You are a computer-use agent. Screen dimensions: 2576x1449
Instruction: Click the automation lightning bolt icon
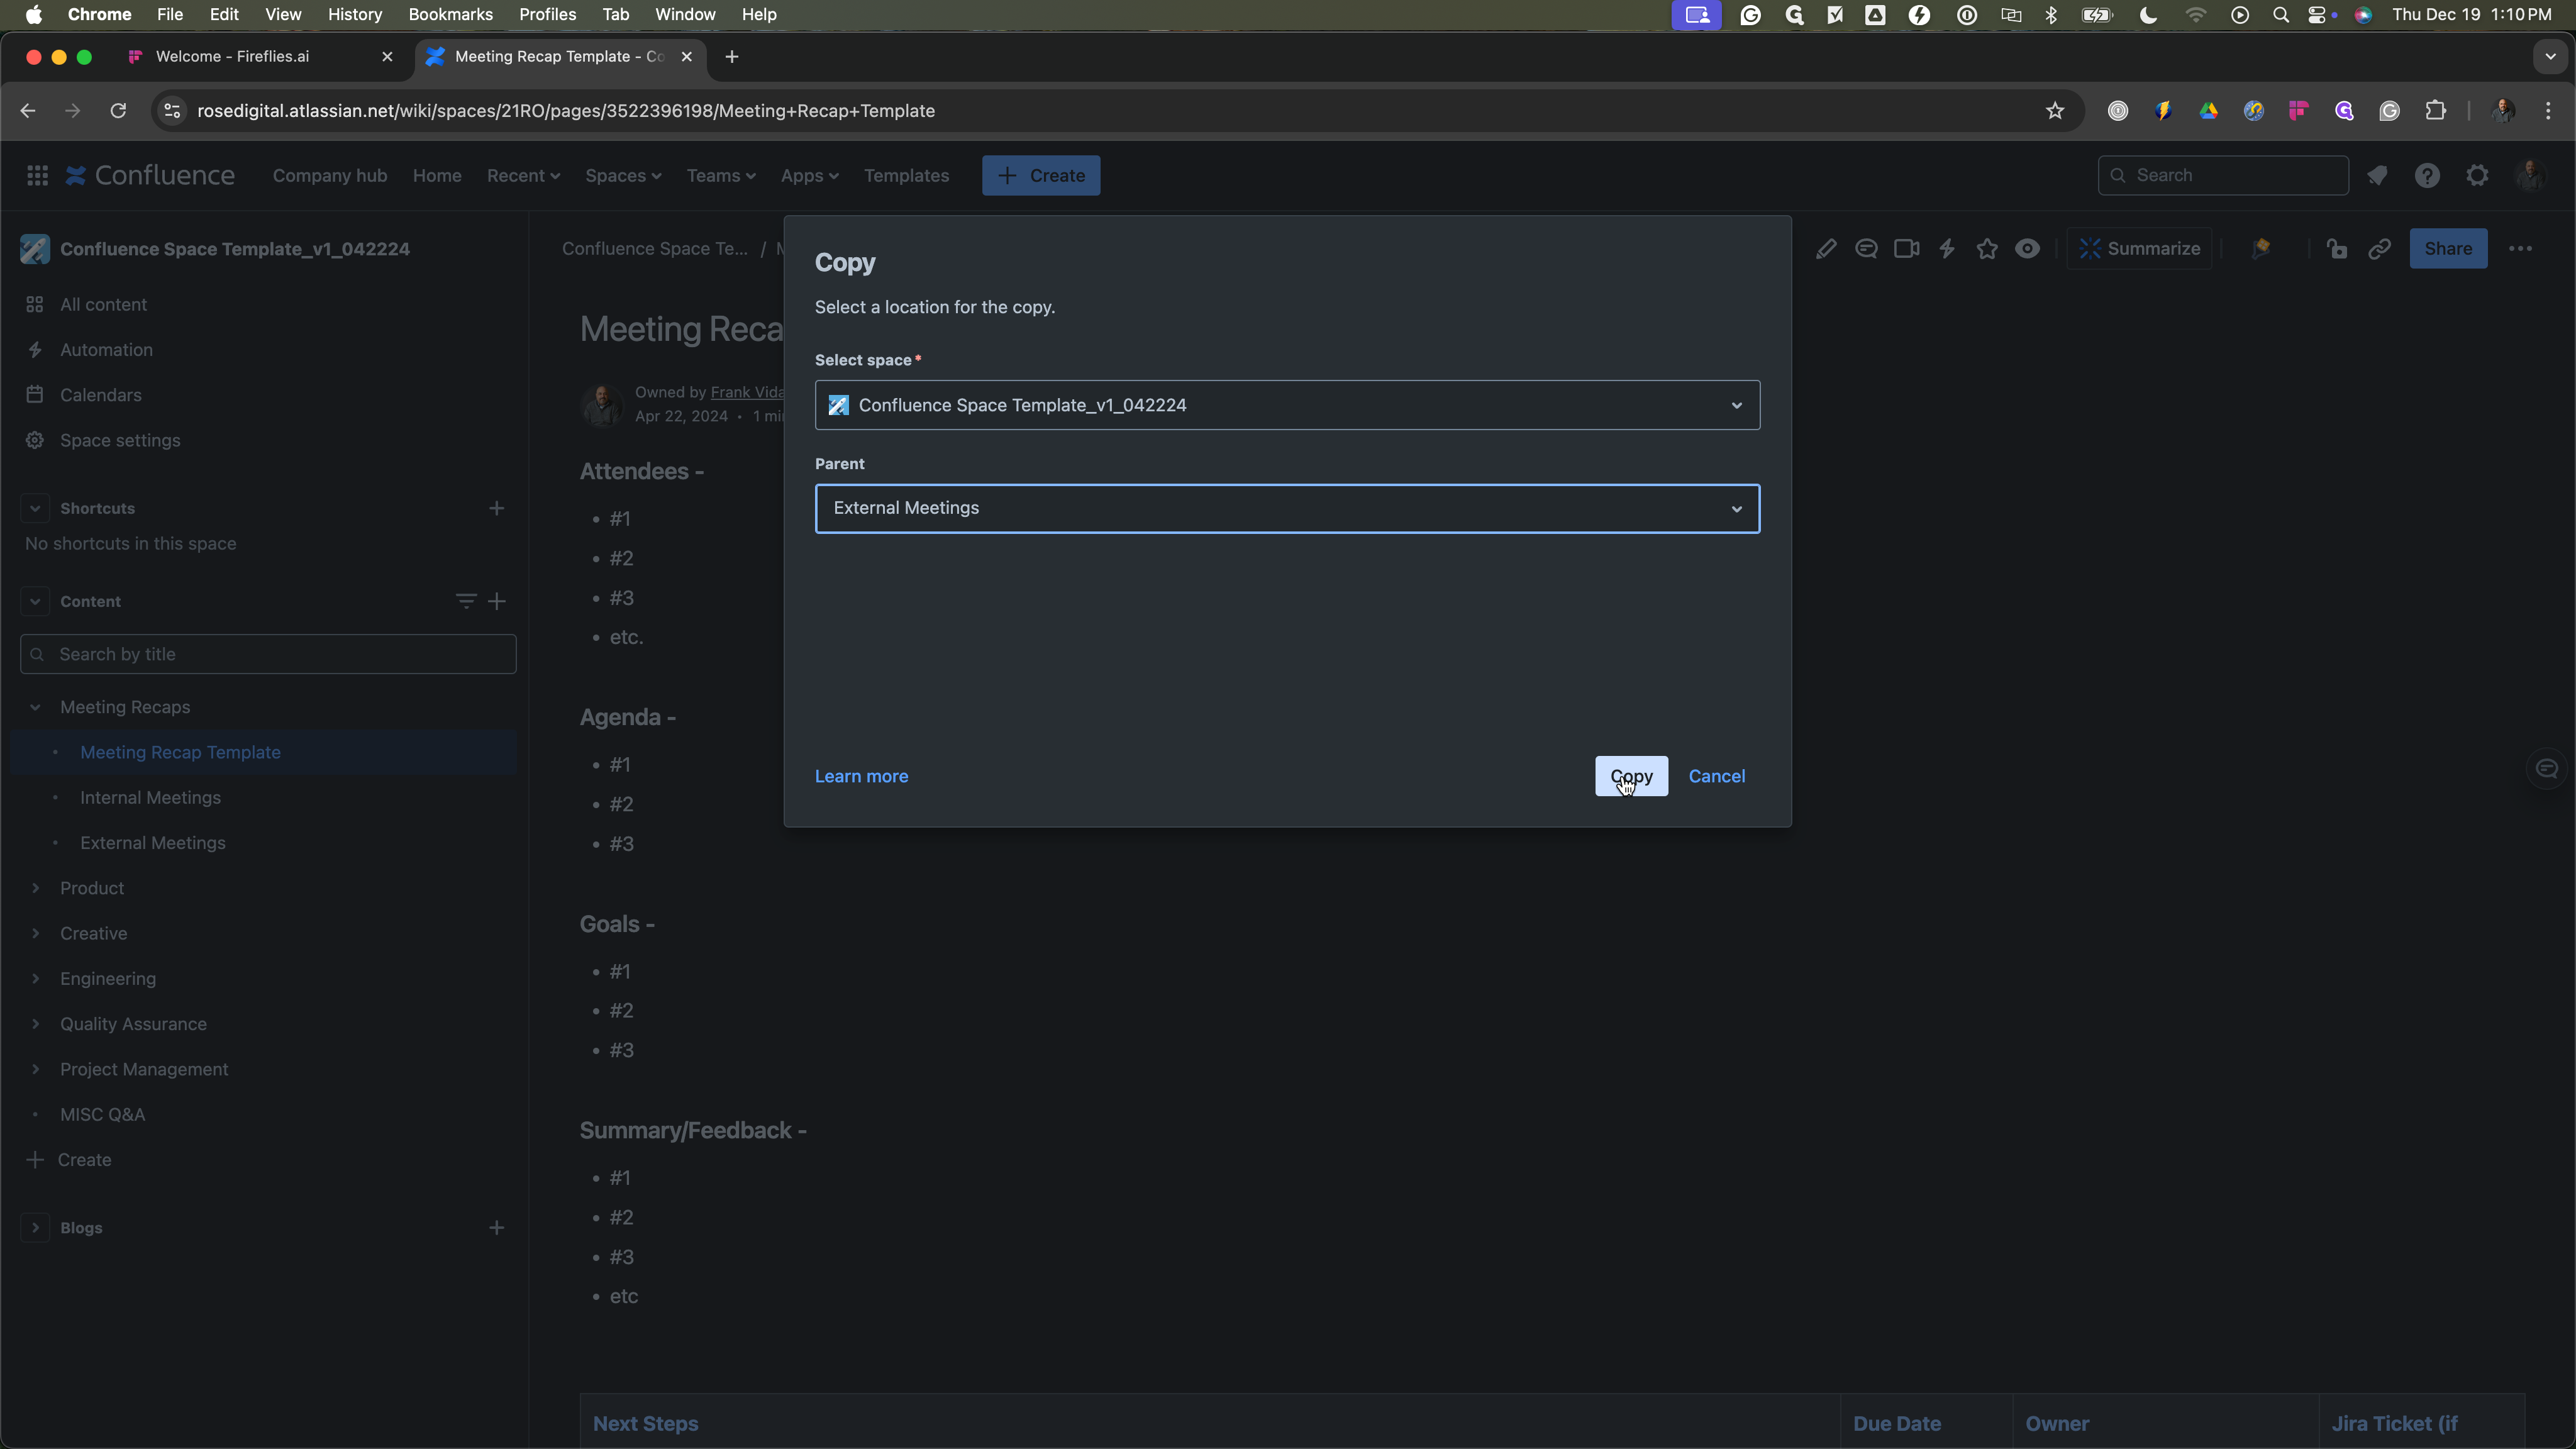coord(1947,249)
